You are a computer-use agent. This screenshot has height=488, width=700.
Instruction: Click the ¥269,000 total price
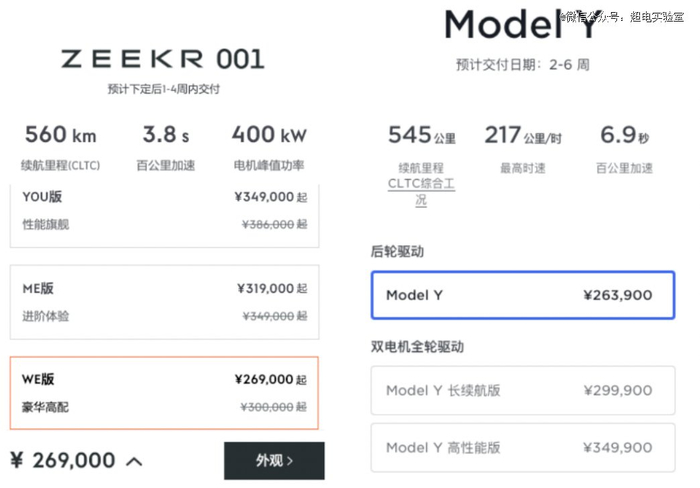coord(63,460)
